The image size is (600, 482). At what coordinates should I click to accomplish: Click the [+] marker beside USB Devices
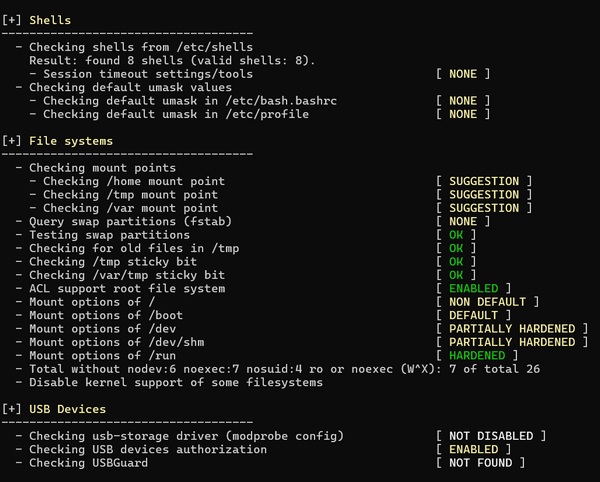[13, 409]
